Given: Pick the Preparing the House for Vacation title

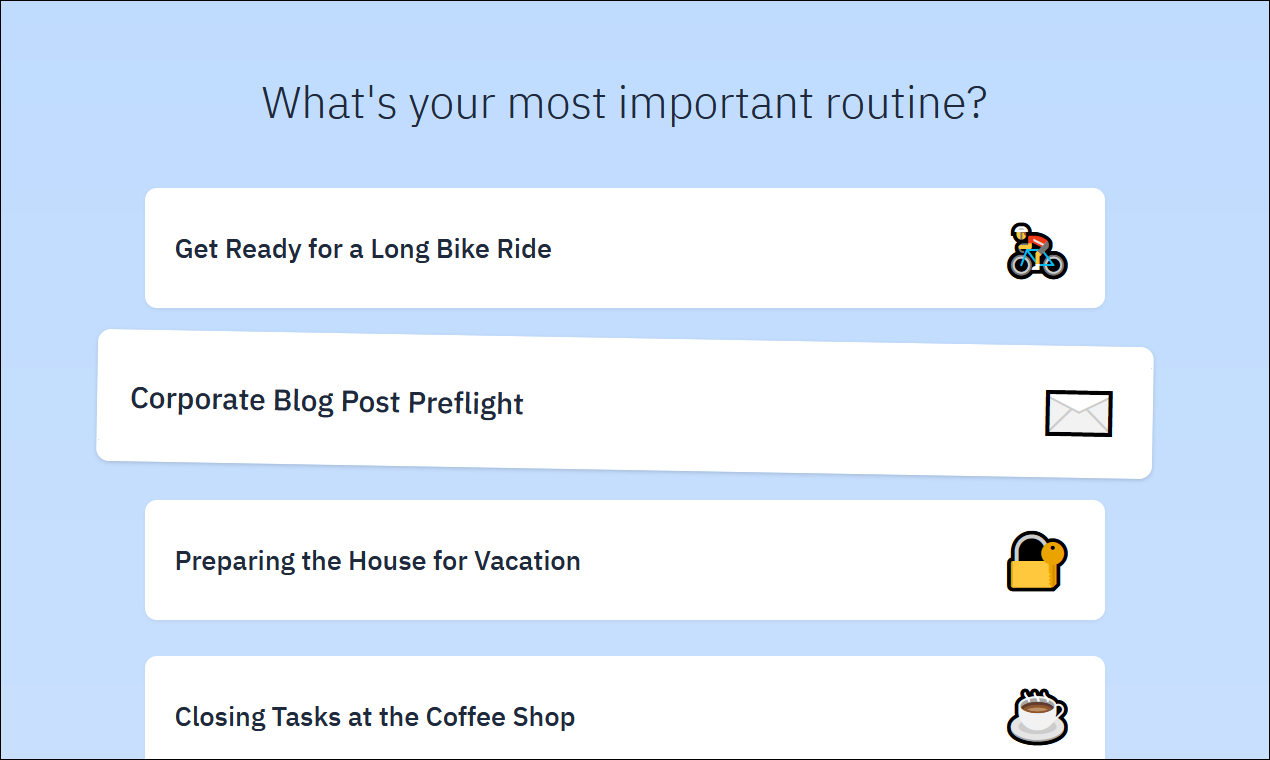Looking at the screenshot, I should pos(378,560).
